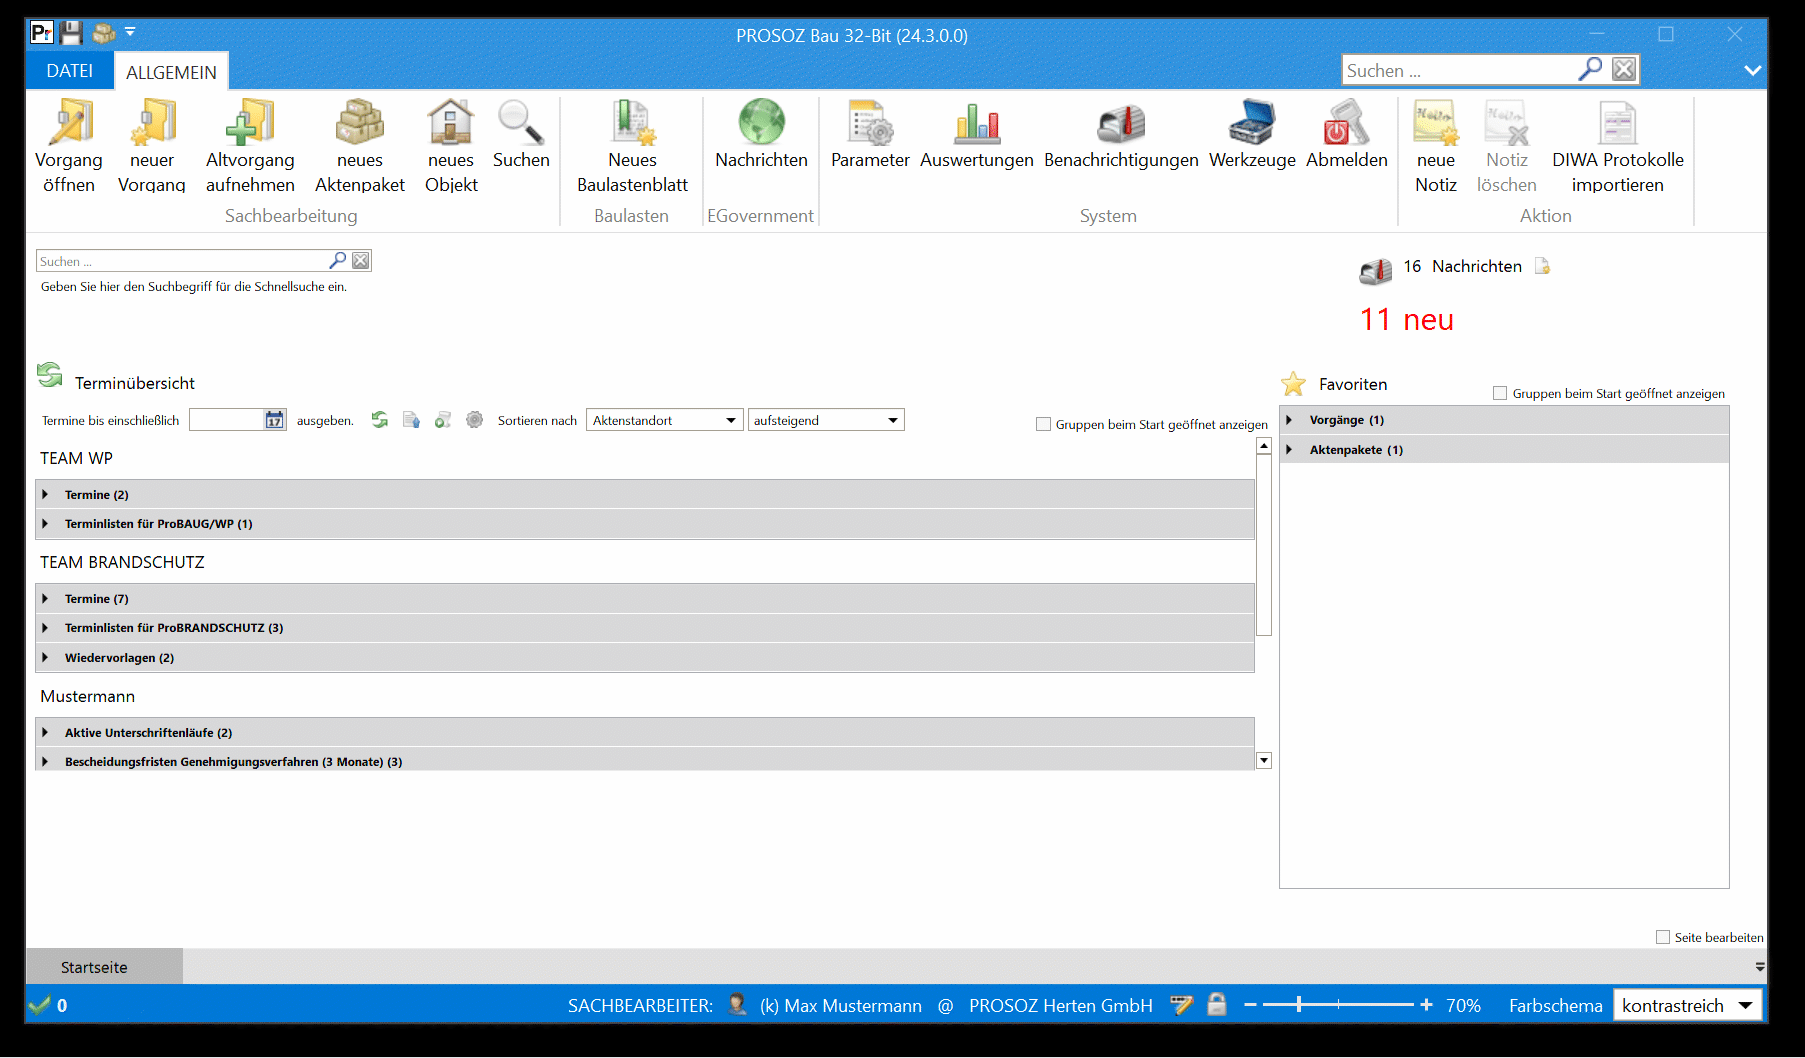Open Auswertungen chart reports
1805x1058 pixels.
click(x=977, y=134)
